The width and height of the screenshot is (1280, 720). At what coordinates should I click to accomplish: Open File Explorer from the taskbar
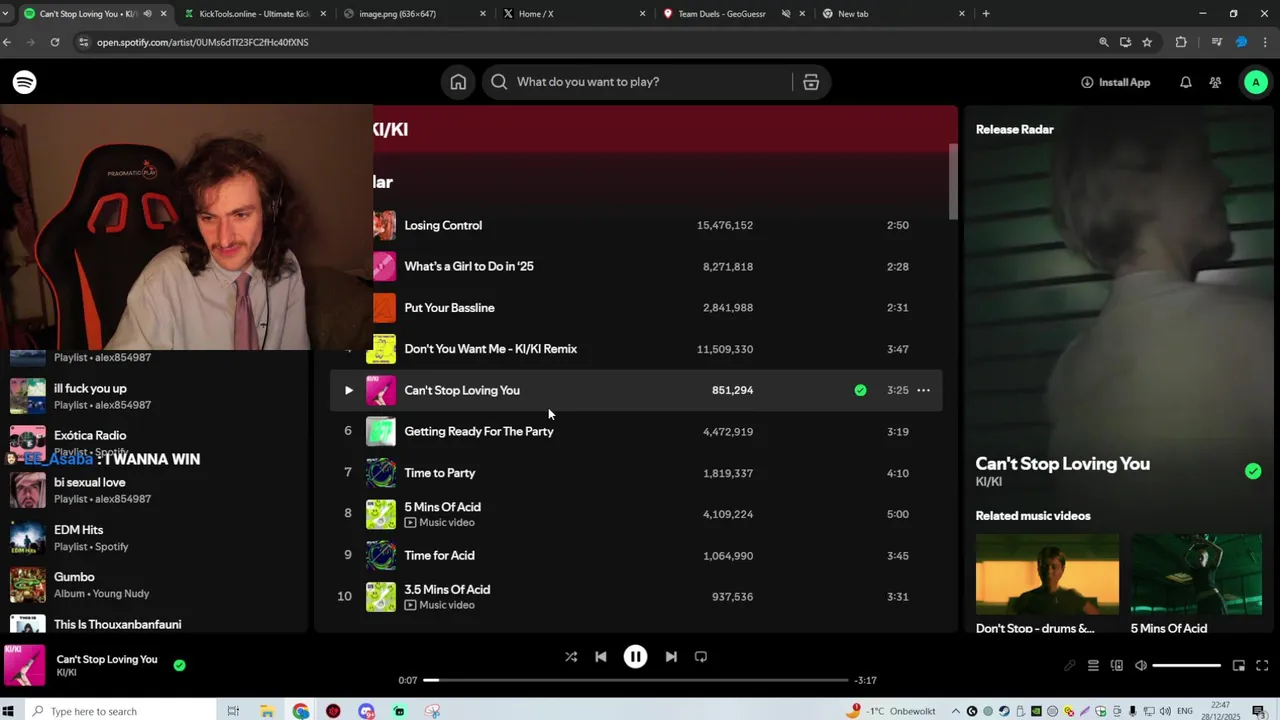coord(267,711)
